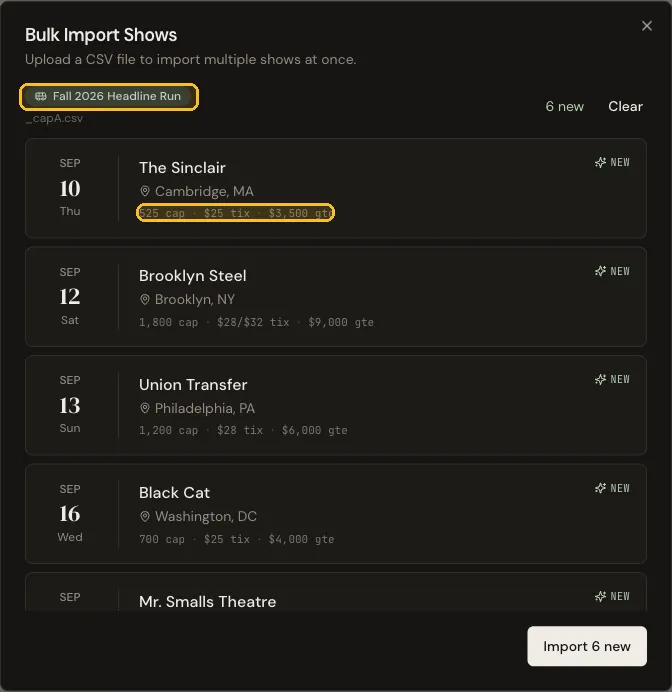Open the Union Transfer show entry
This screenshot has height=692, width=672.
(336, 405)
